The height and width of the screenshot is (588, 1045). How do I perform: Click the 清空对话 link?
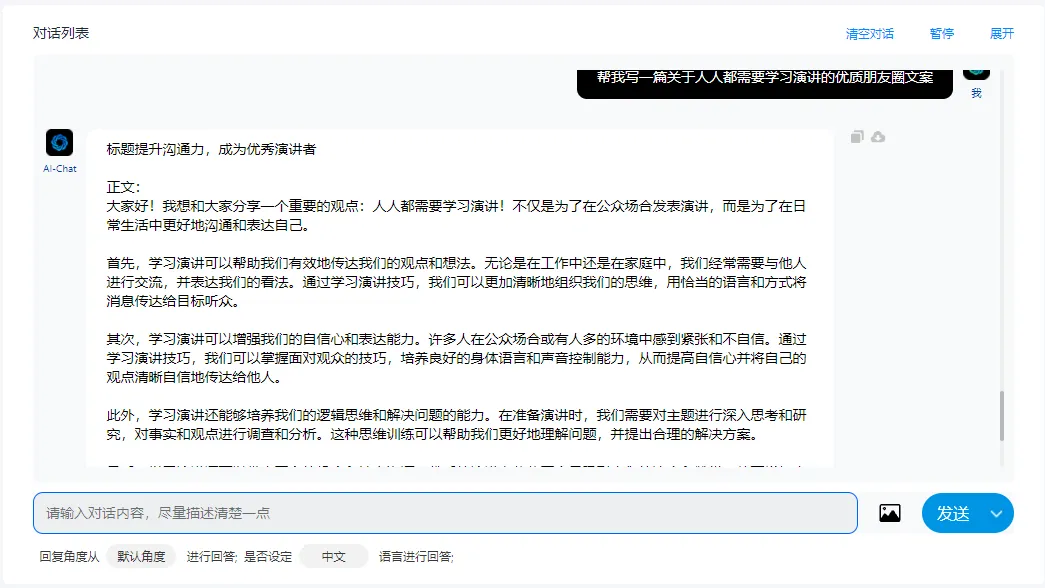tap(870, 33)
